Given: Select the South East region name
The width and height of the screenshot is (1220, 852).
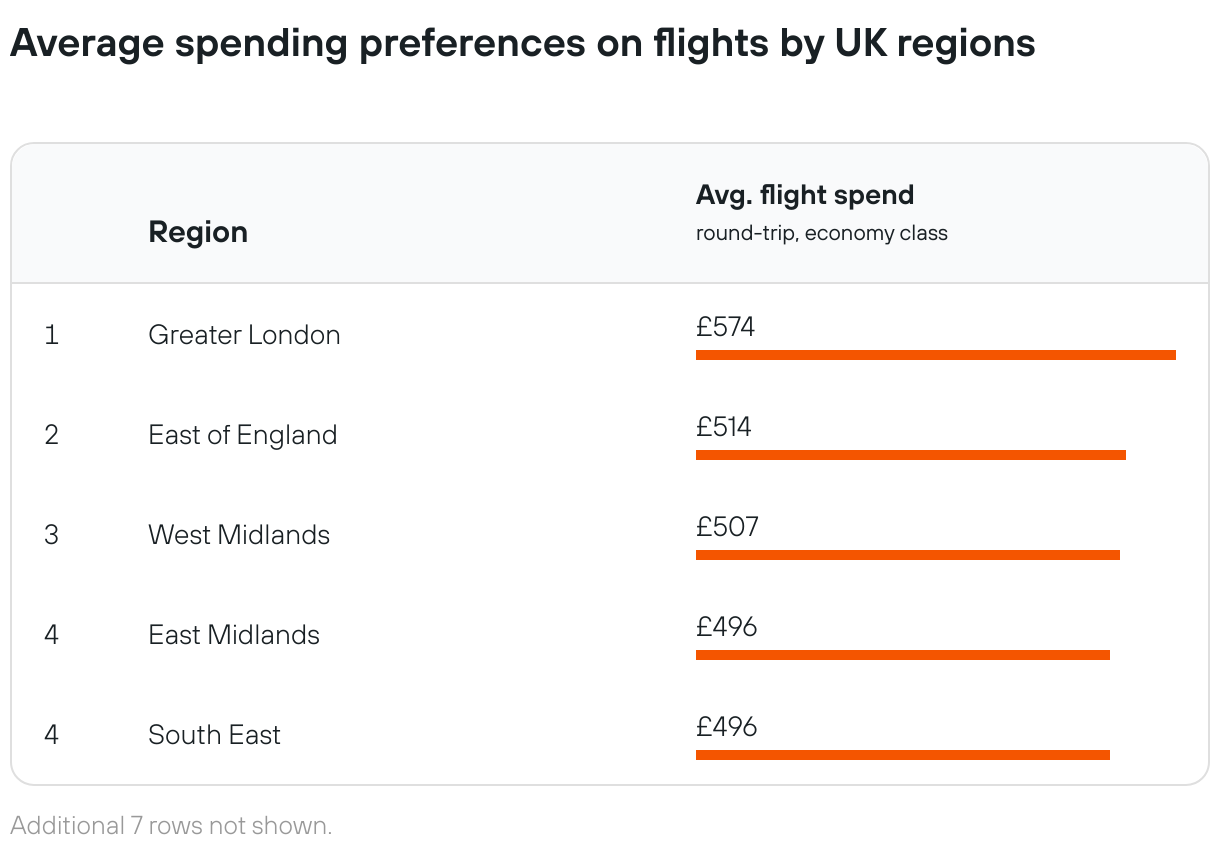Looking at the screenshot, I should point(214,735).
